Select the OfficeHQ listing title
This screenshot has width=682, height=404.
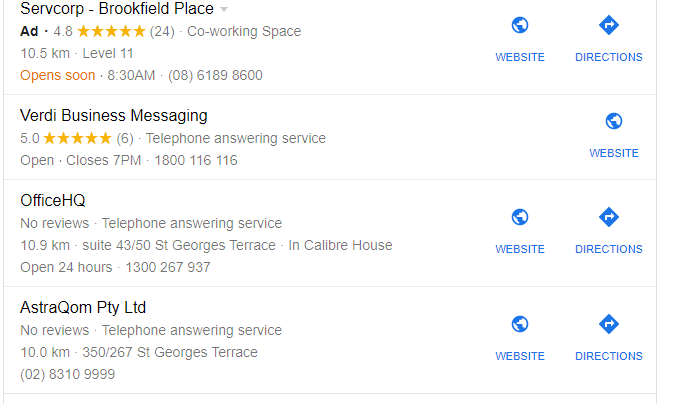point(53,200)
